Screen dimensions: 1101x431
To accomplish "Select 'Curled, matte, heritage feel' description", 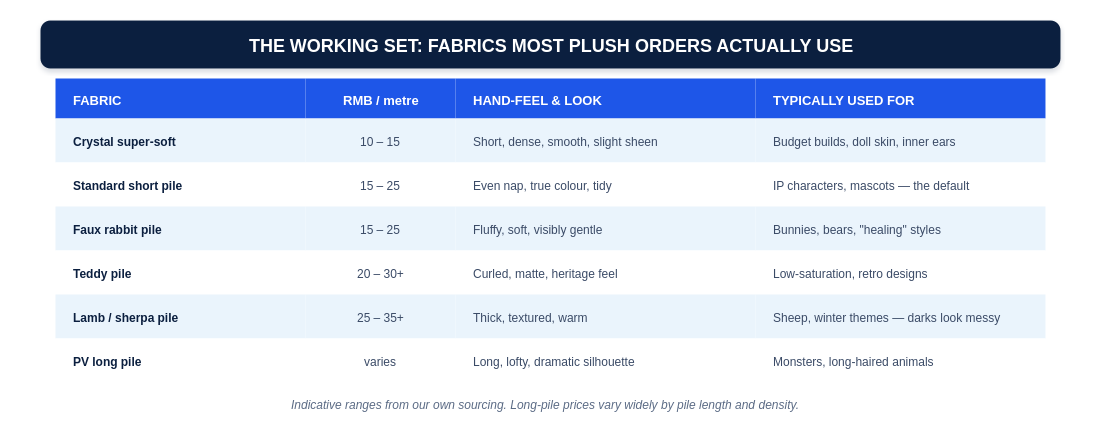I will (545, 274).
